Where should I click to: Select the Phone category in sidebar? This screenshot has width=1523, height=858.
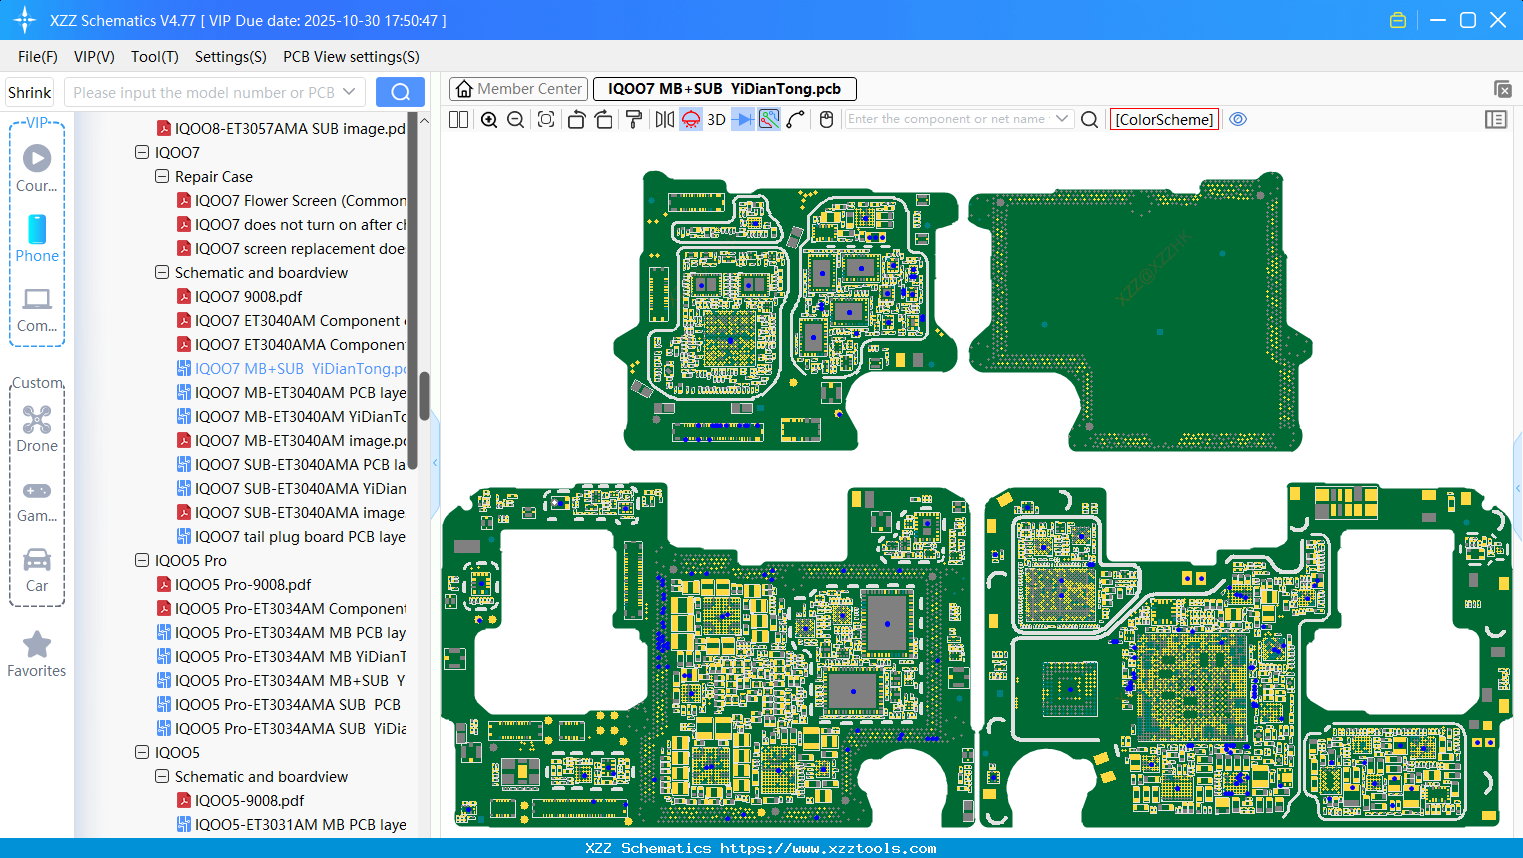[x=37, y=238]
